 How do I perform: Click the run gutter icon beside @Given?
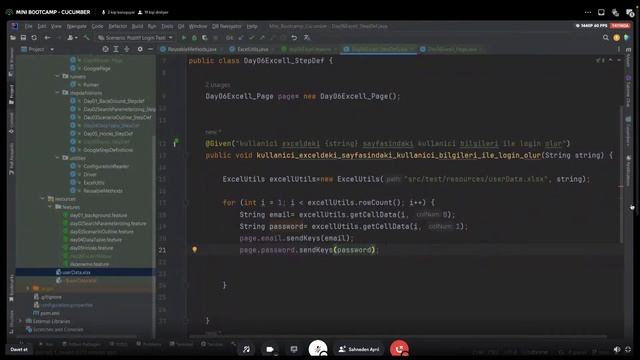click(x=176, y=142)
